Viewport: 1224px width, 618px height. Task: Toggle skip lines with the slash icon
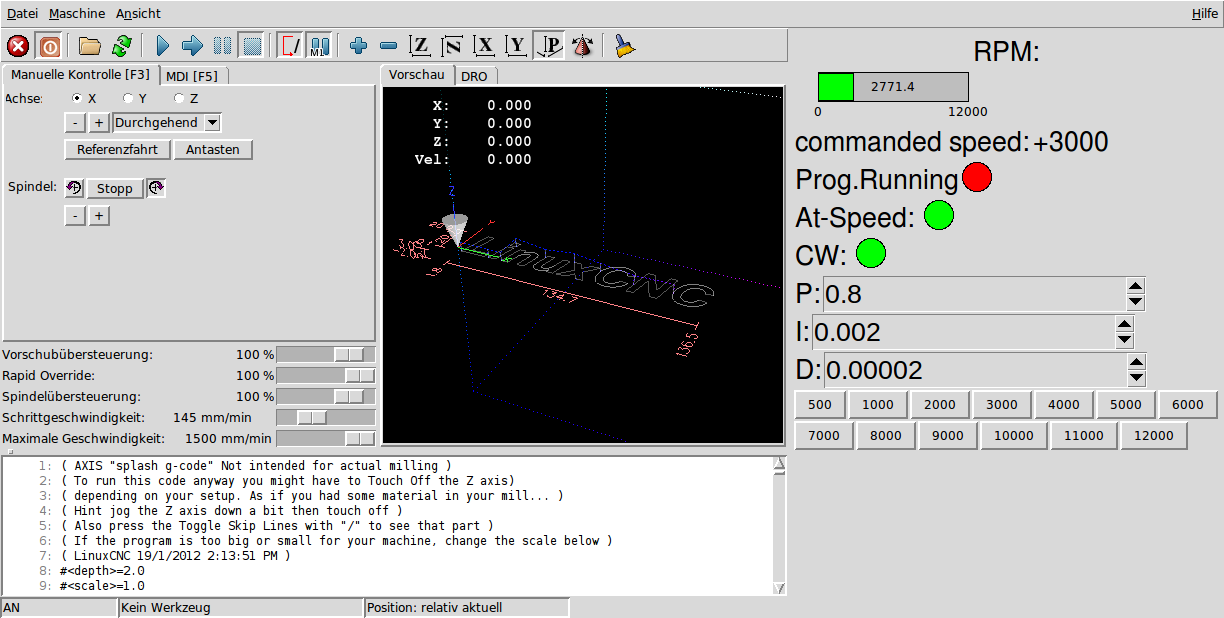pos(291,46)
